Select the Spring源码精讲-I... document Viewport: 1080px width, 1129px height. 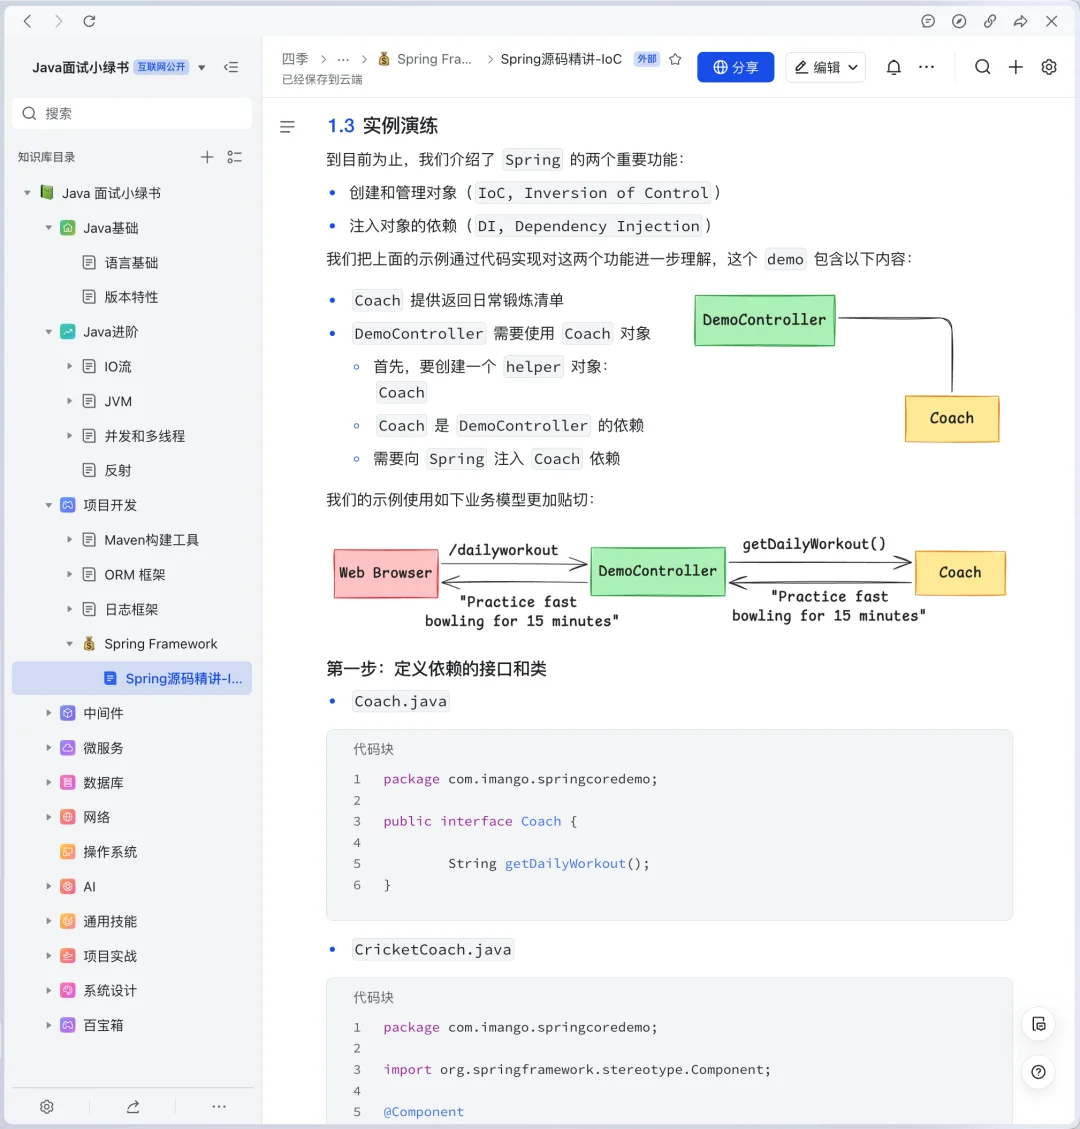(132, 678)
